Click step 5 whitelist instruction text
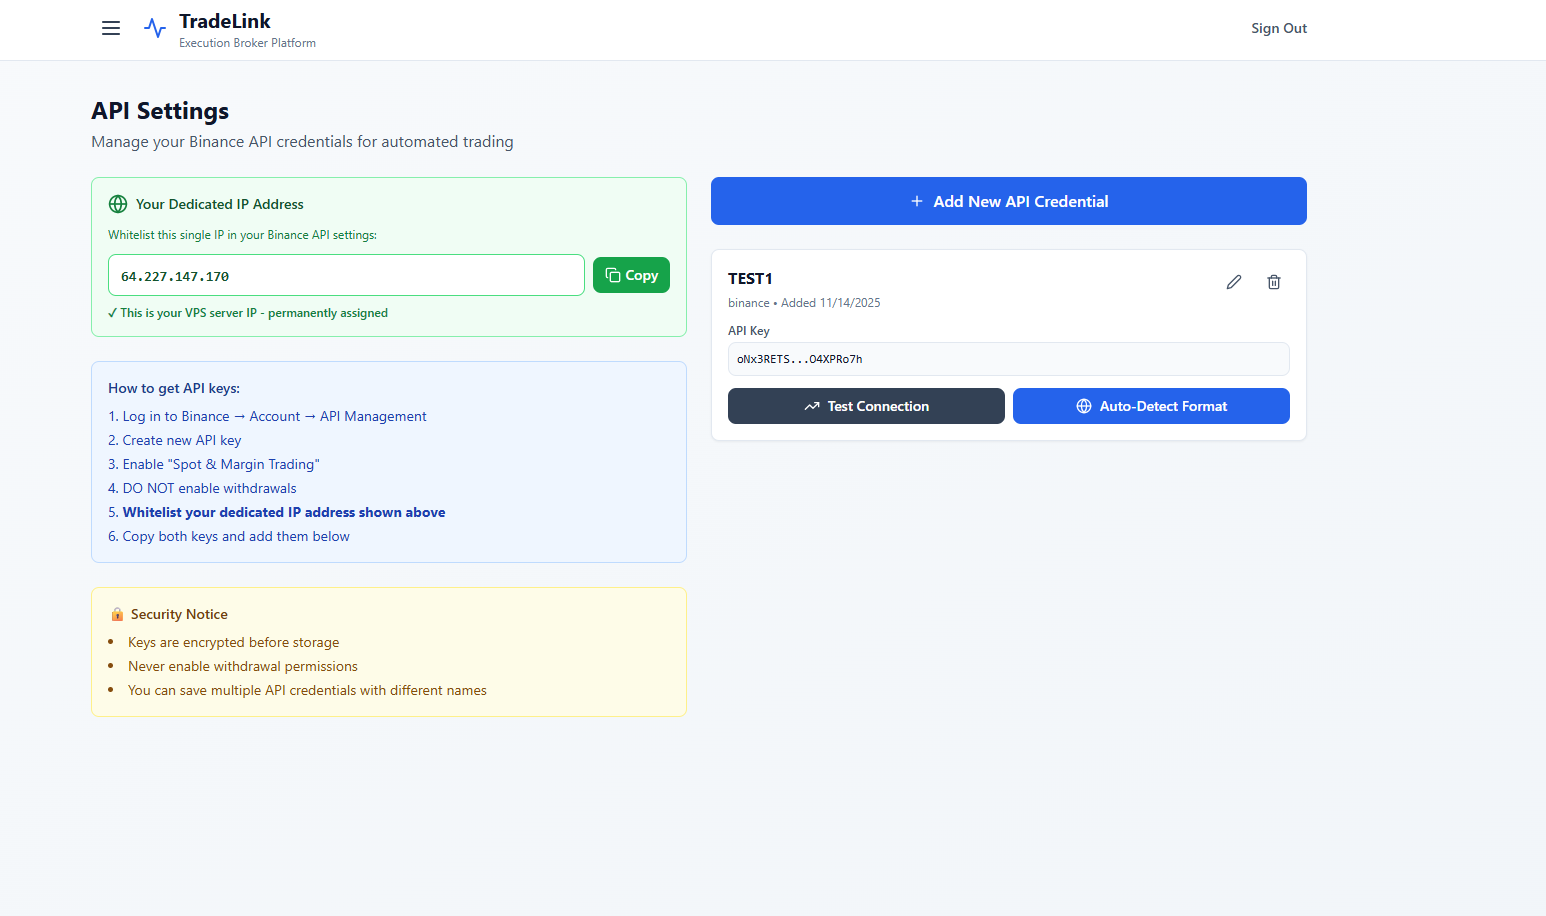 [x=283, y=512]
